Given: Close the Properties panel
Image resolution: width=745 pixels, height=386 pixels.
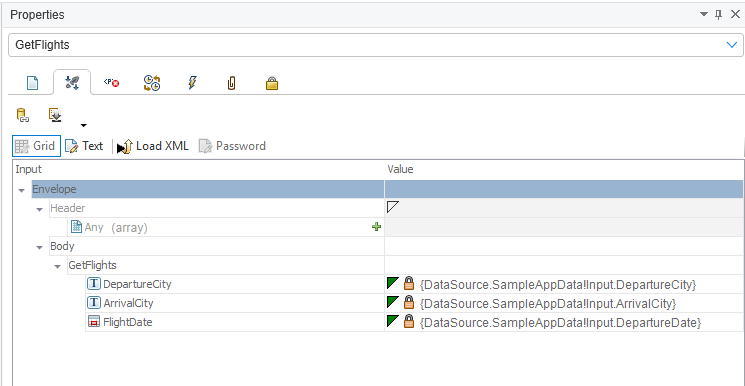Looking at the screenshot, I should pos(735,15).
